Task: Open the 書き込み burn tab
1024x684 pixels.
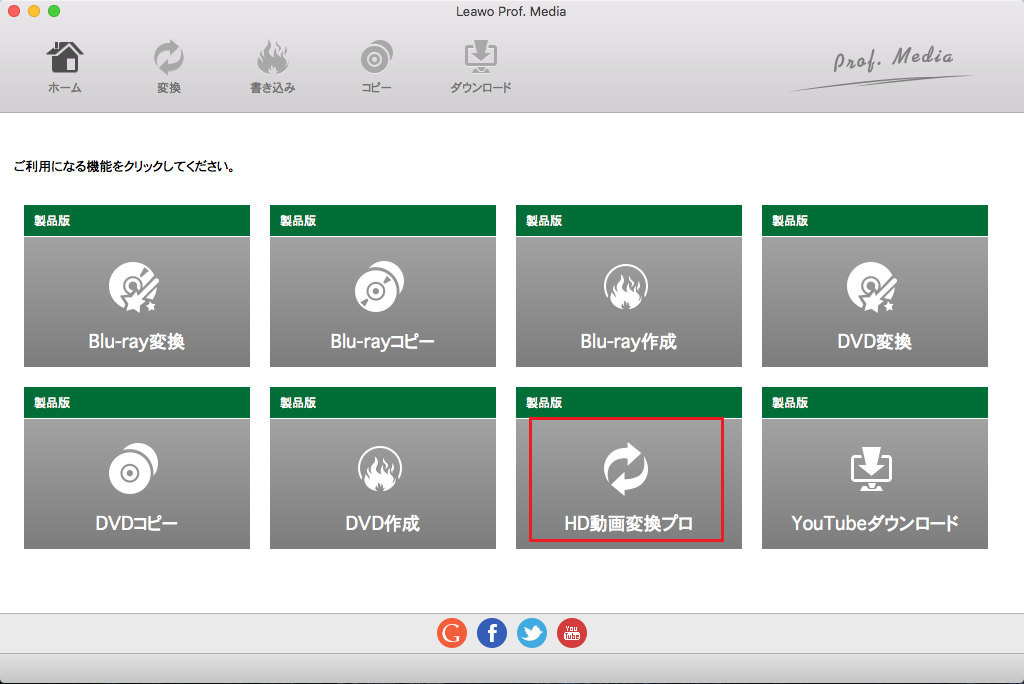Action: point(272,67)
